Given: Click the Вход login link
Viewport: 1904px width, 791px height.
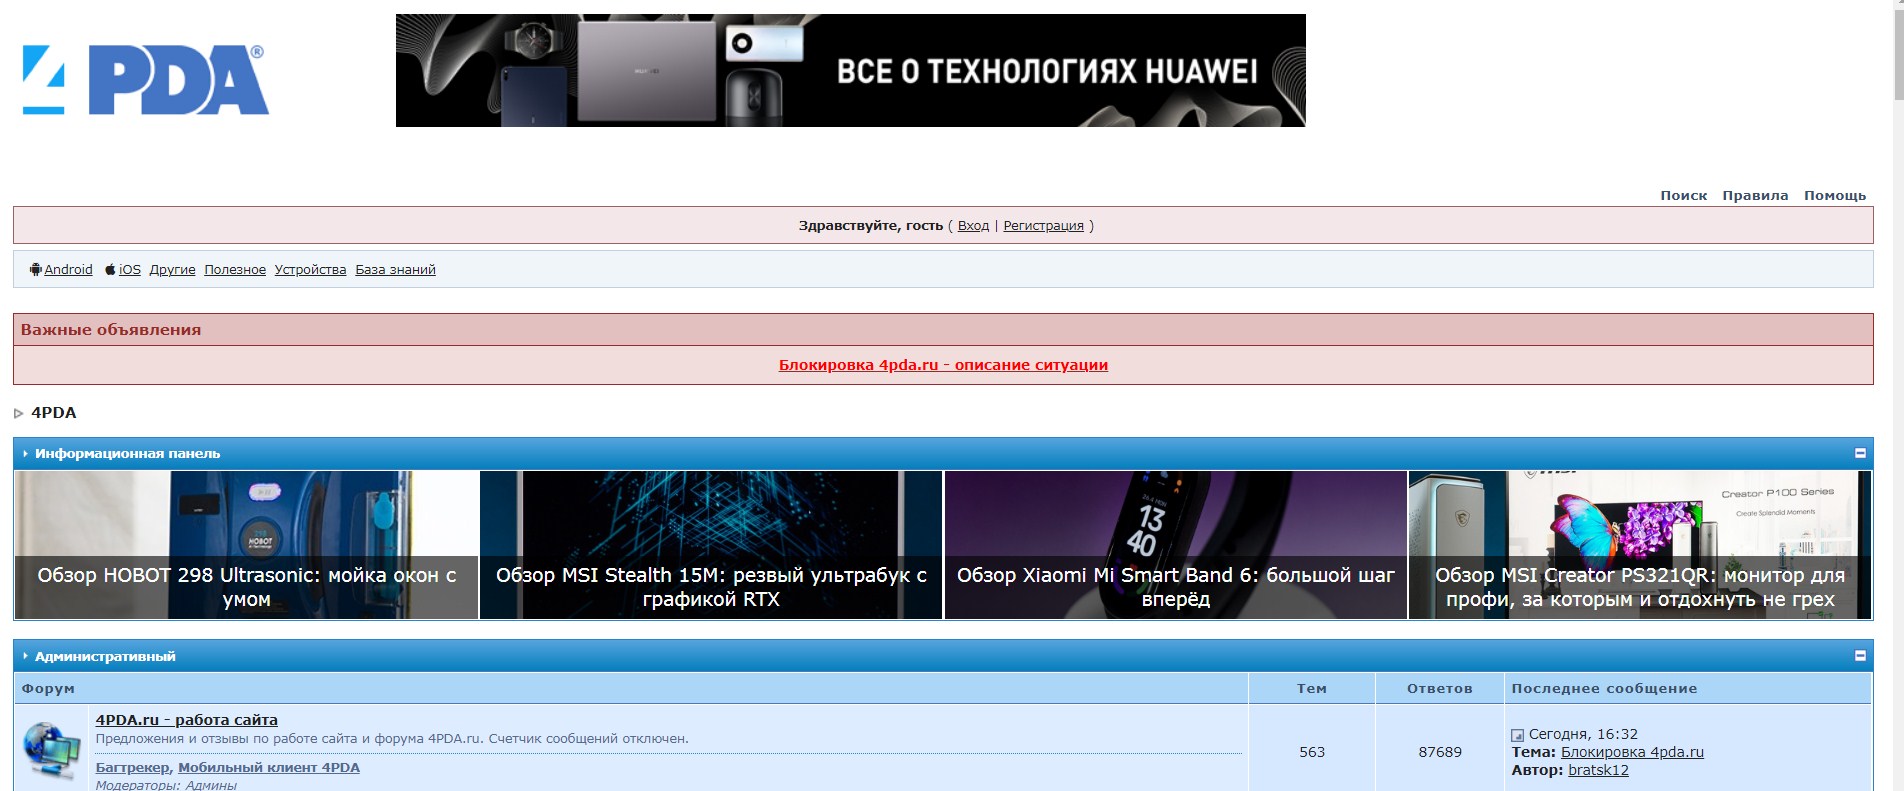Looking at the screenshot, I should click(973, 225).
